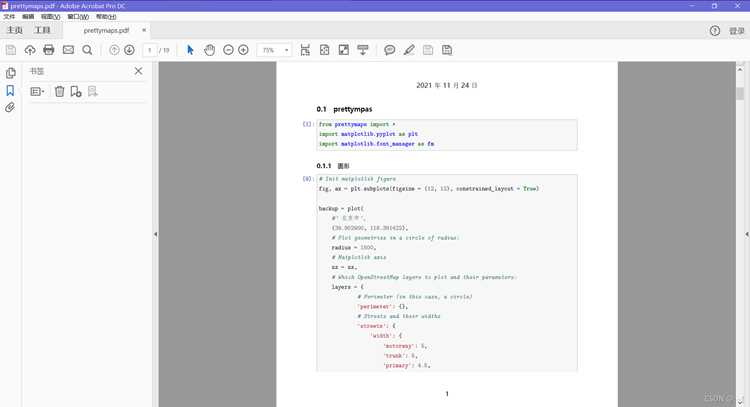Click the vertical scrollbar thumb
The height and width of the screenshot is (407, 750).
point(740,92)
